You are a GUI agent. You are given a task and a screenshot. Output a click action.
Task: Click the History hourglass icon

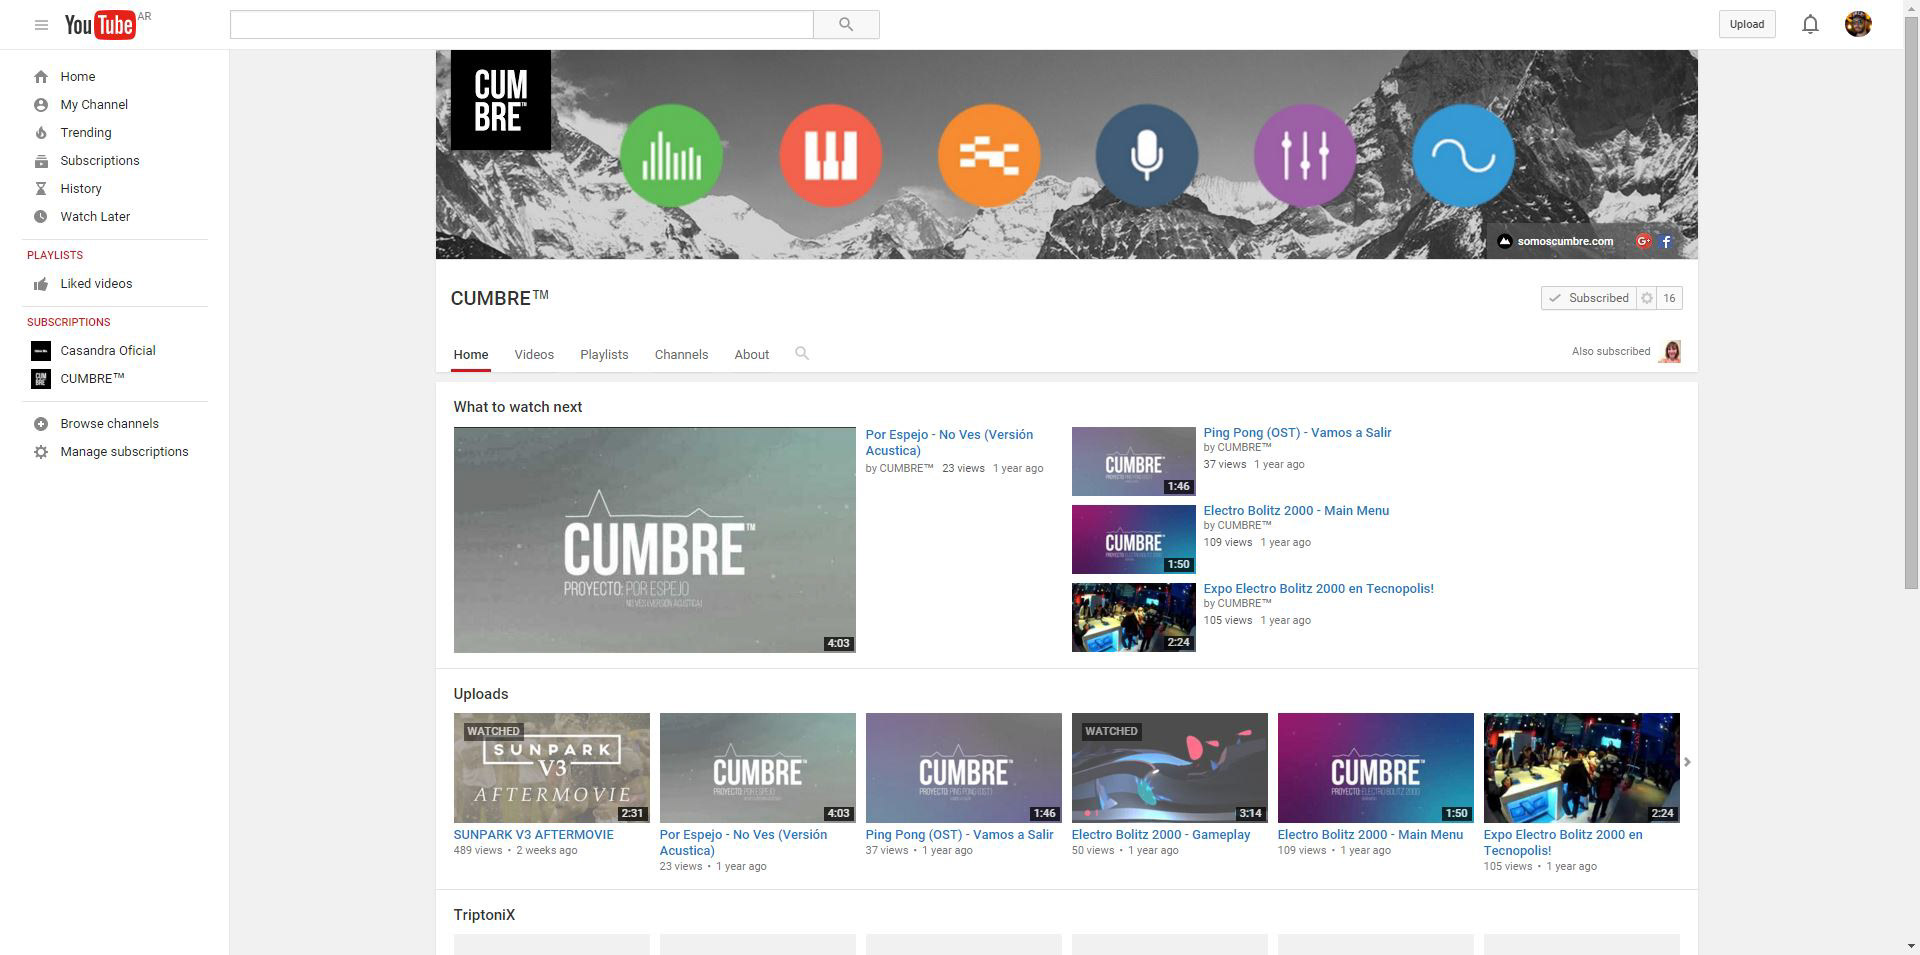[41, 189]
